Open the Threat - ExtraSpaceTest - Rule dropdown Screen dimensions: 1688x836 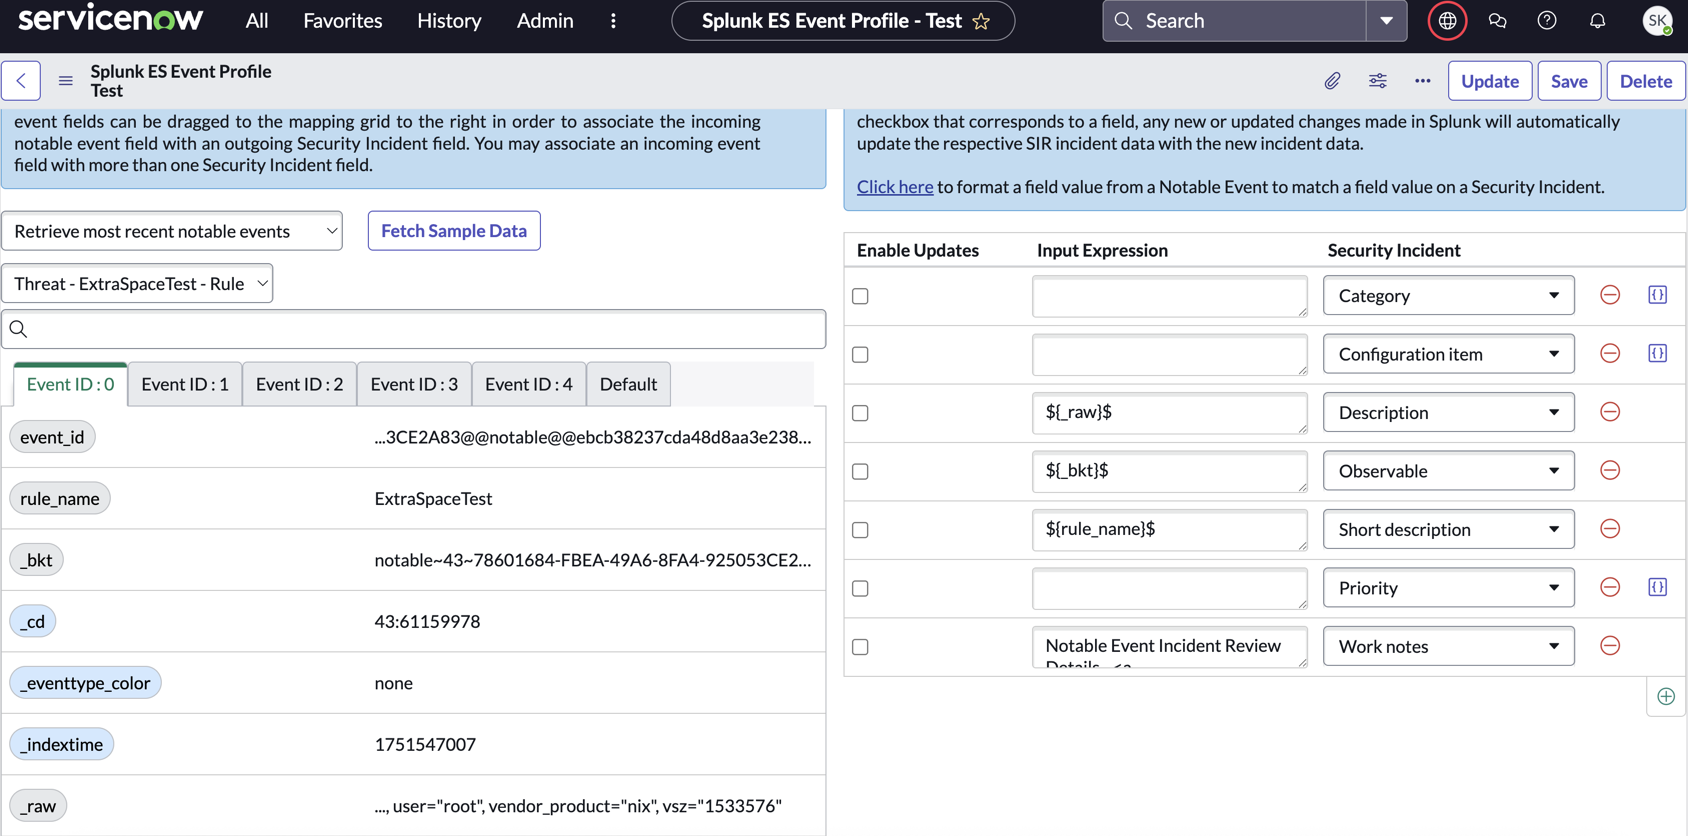point(137,284)
